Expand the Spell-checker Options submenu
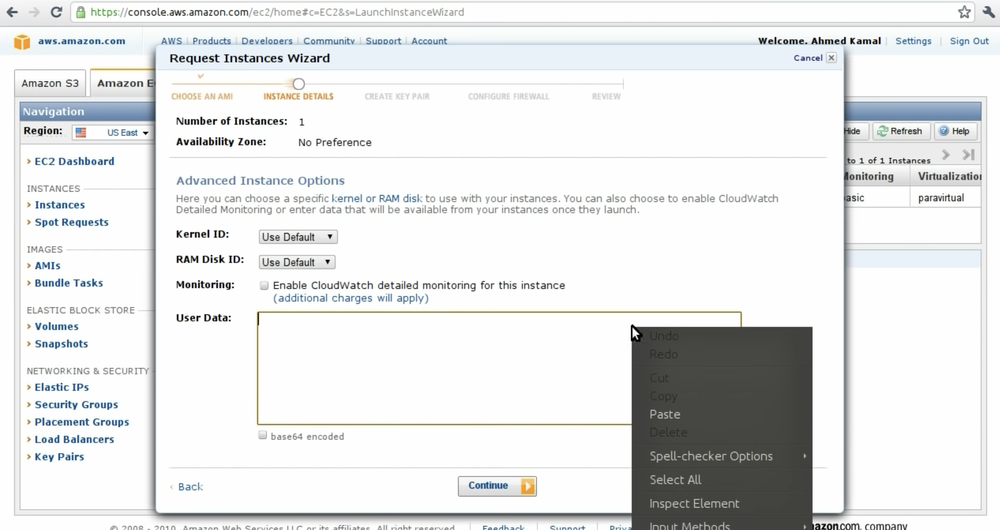This screenshot has height=530, width=1000. (711, 456)
